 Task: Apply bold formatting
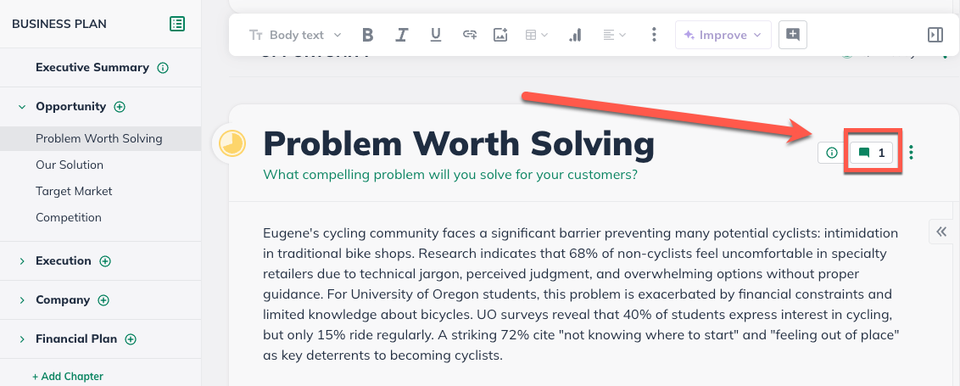pos(367,35)
